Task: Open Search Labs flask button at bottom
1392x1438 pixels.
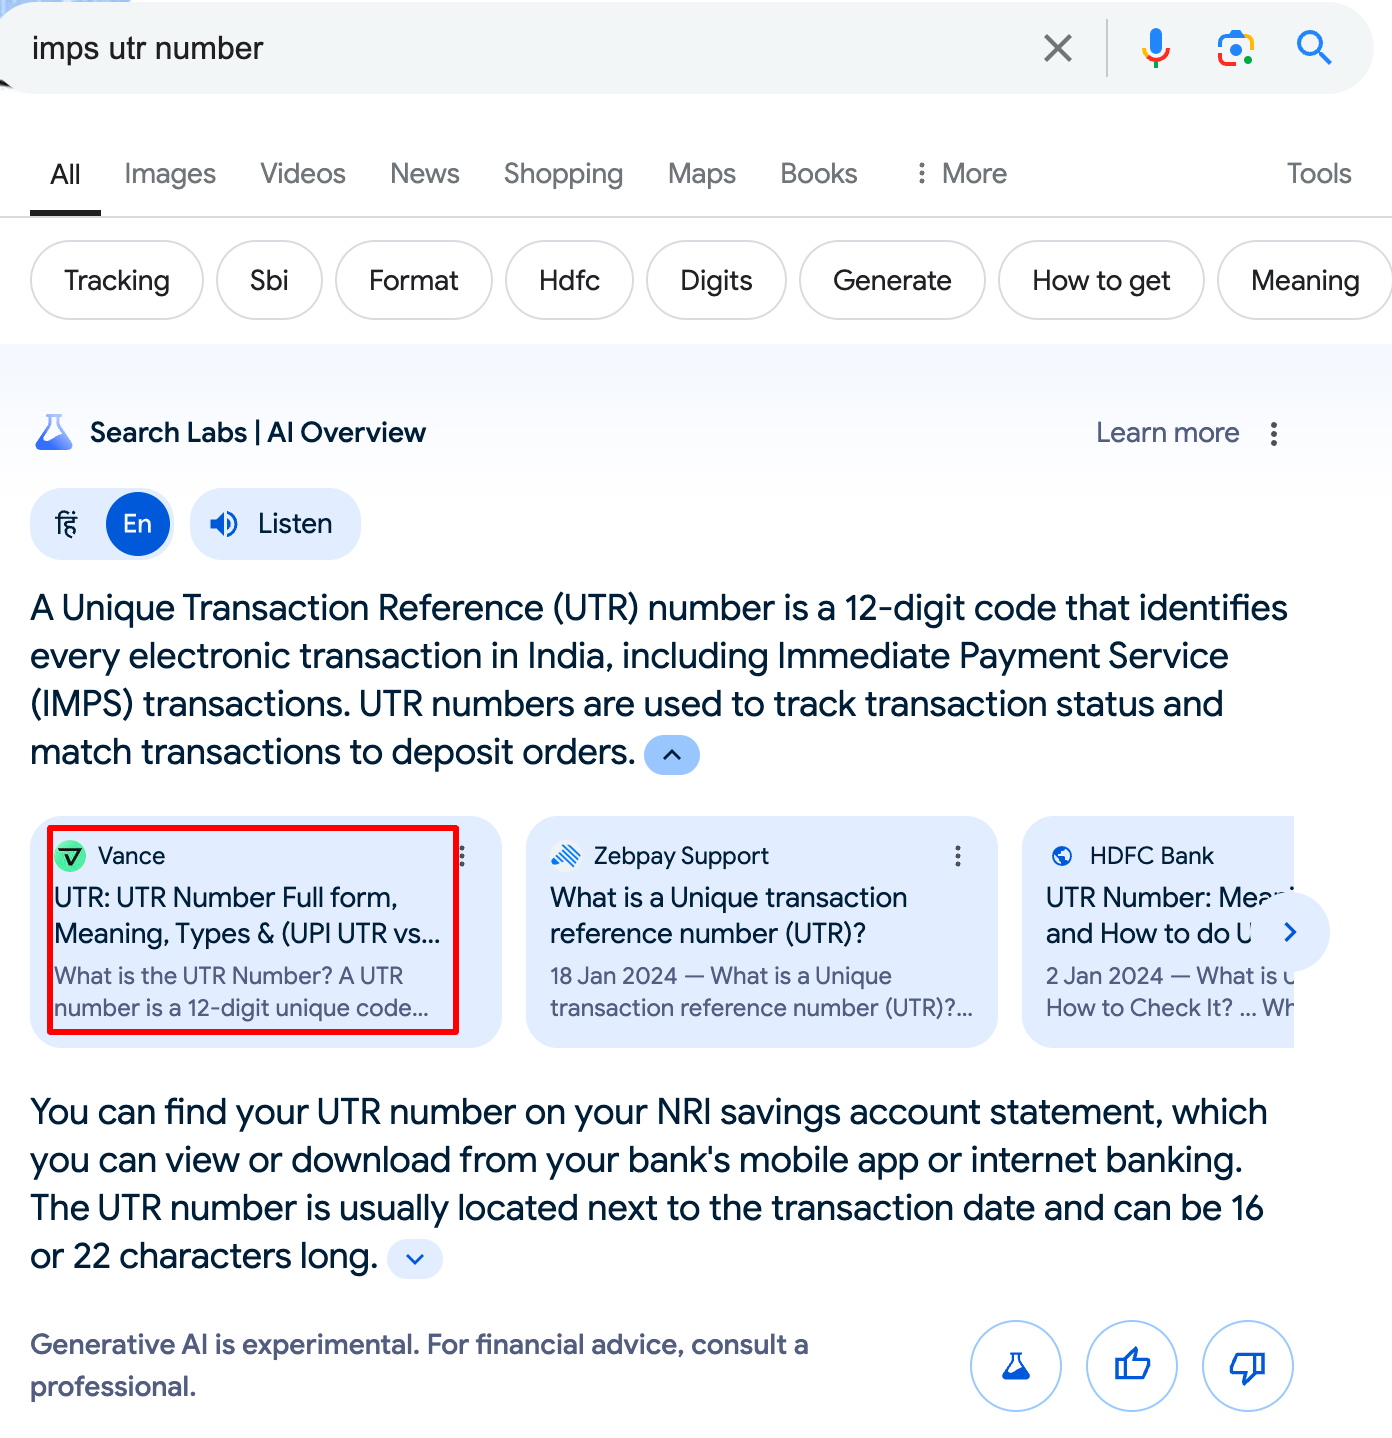Action: pos(1015,1365)
